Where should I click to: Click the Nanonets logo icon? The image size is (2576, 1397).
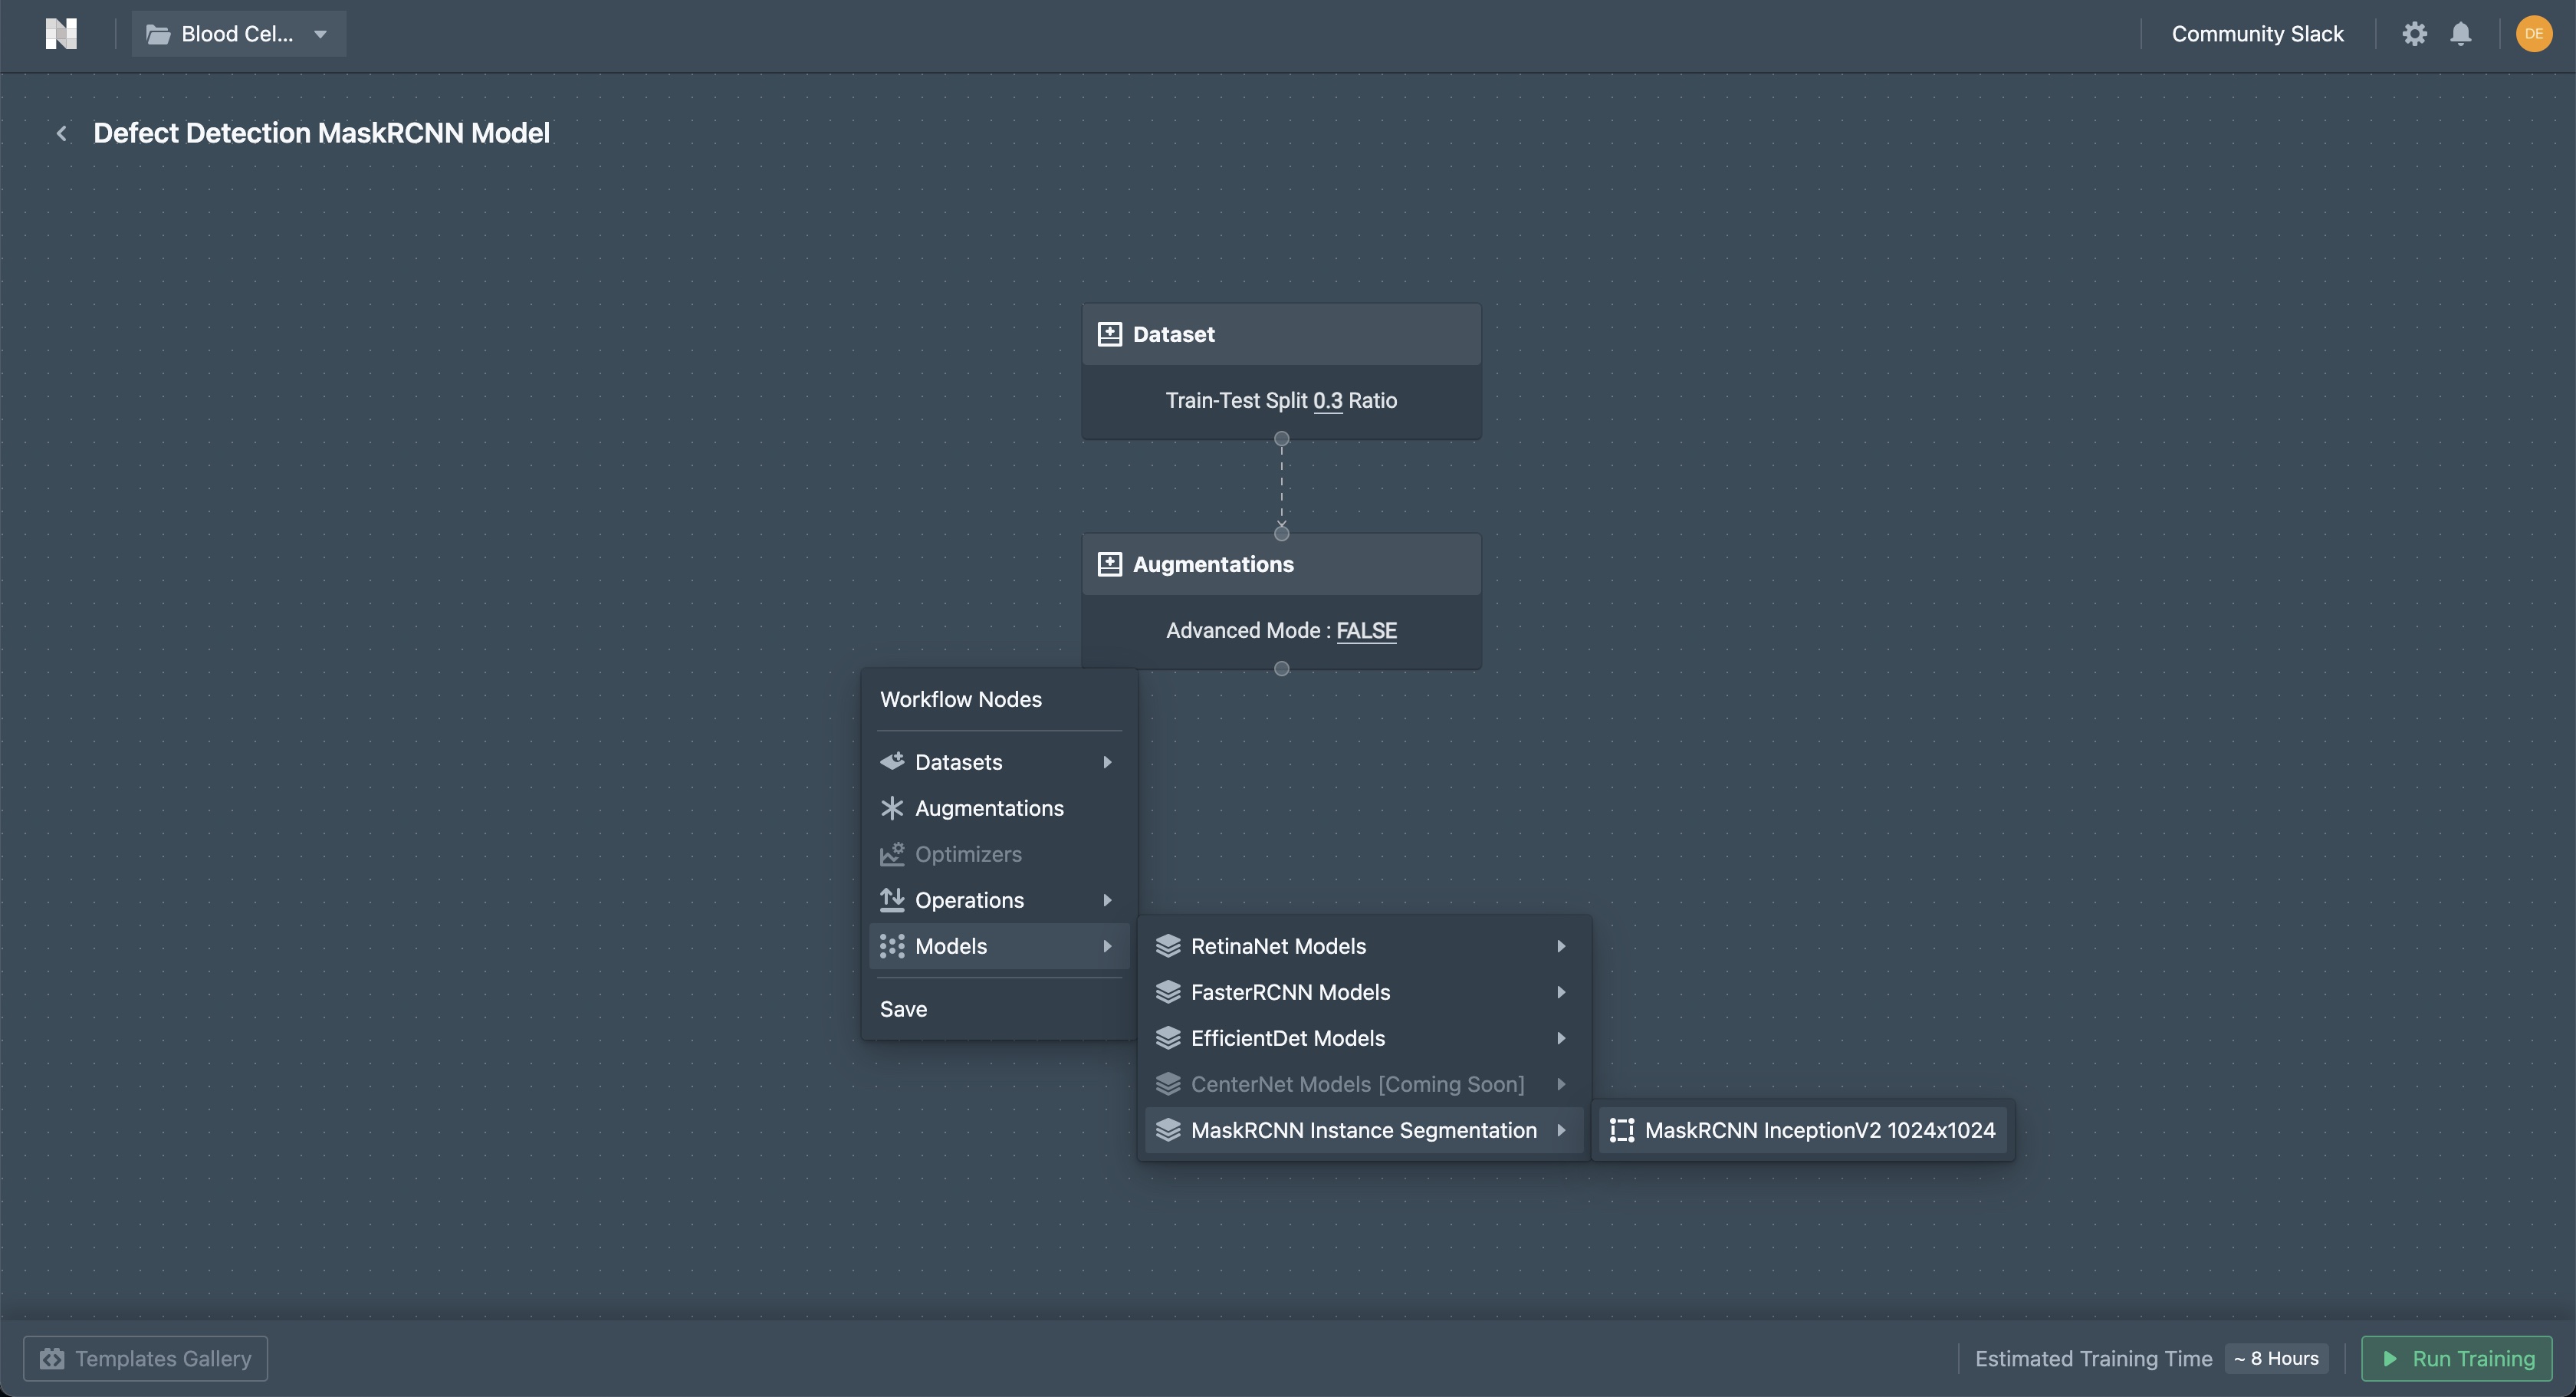point(61,34)
